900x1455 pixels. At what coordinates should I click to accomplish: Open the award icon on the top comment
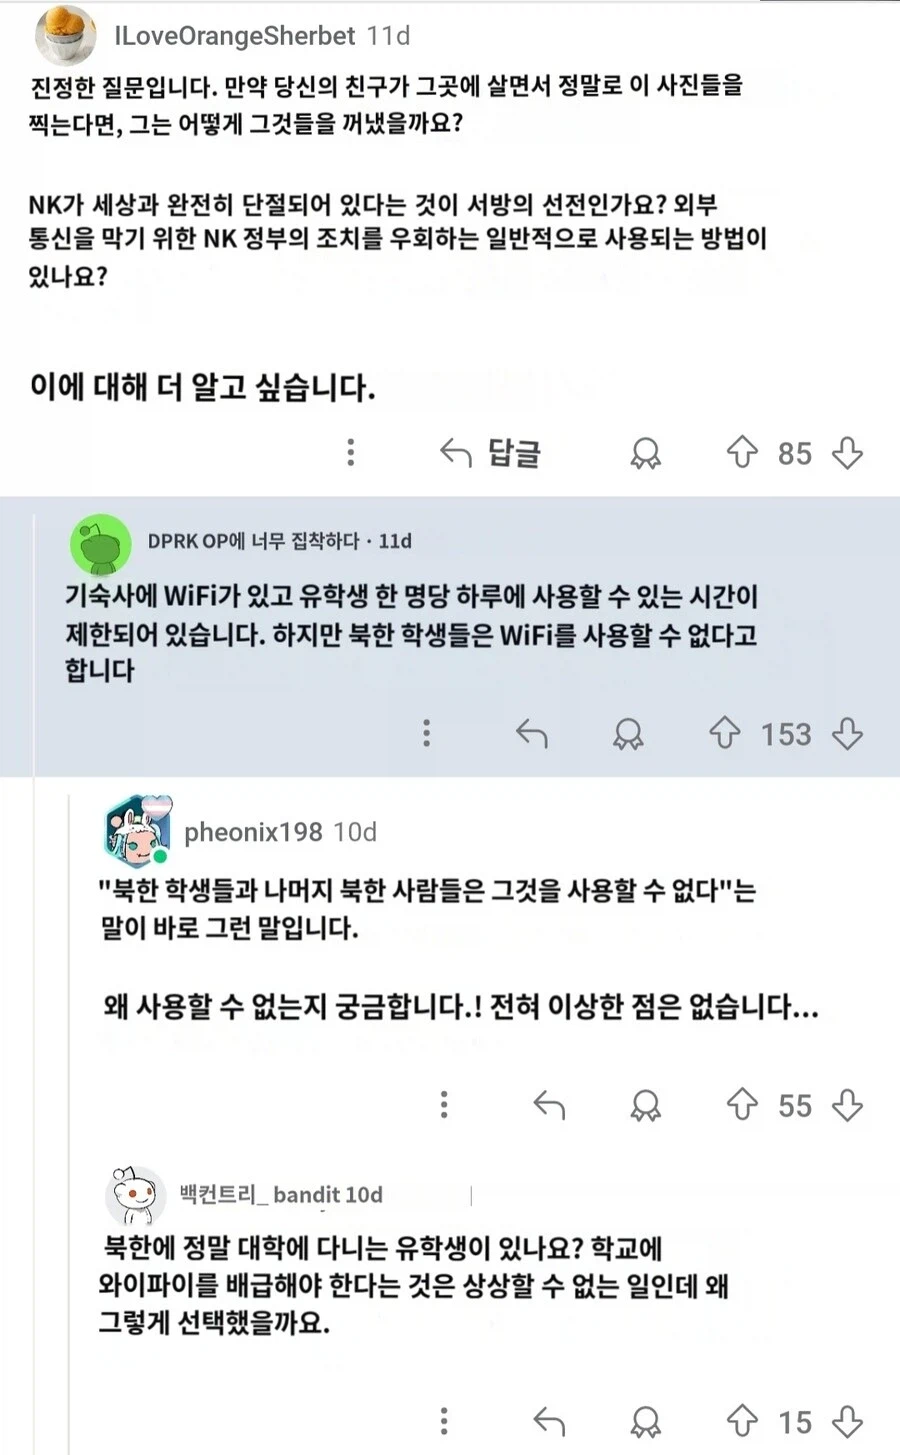[645, 453]
